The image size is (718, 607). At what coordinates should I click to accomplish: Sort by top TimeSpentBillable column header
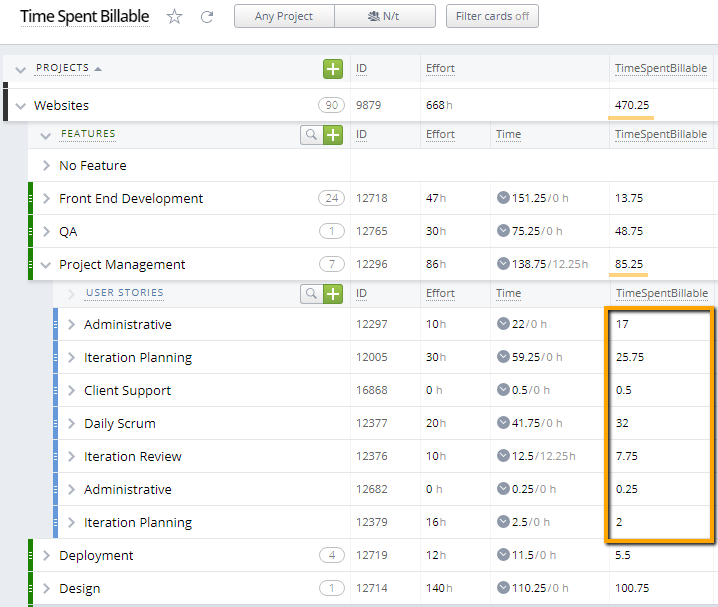[661, 68]
